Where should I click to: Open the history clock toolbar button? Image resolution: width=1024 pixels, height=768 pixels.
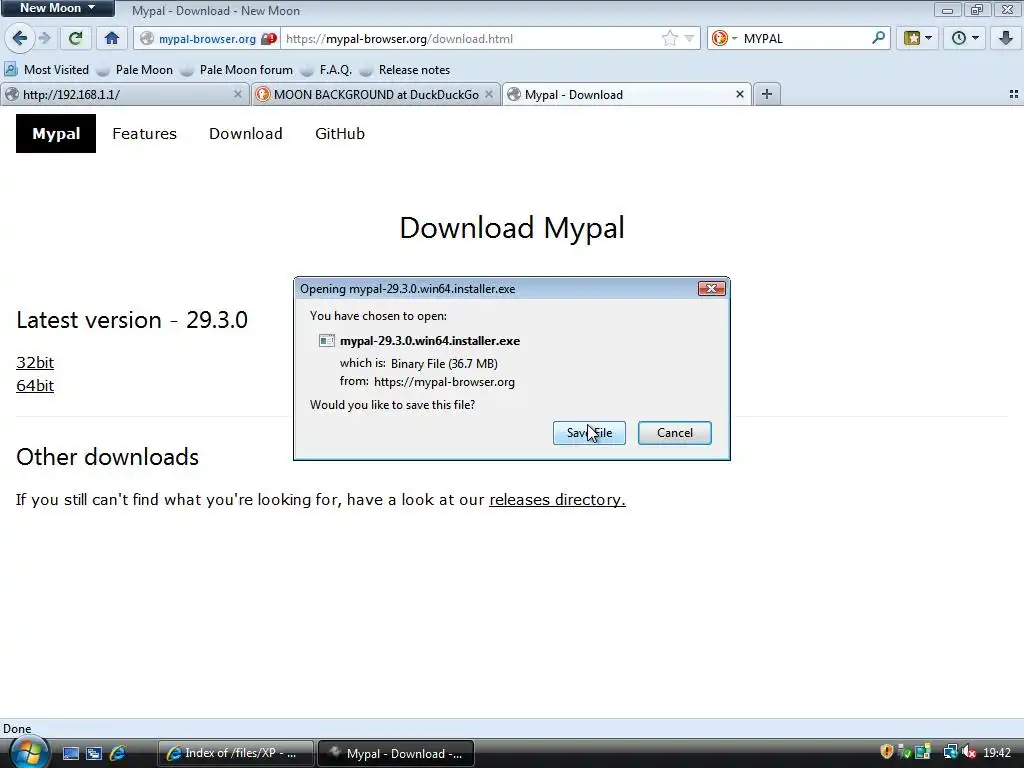(x=965, y=39)
